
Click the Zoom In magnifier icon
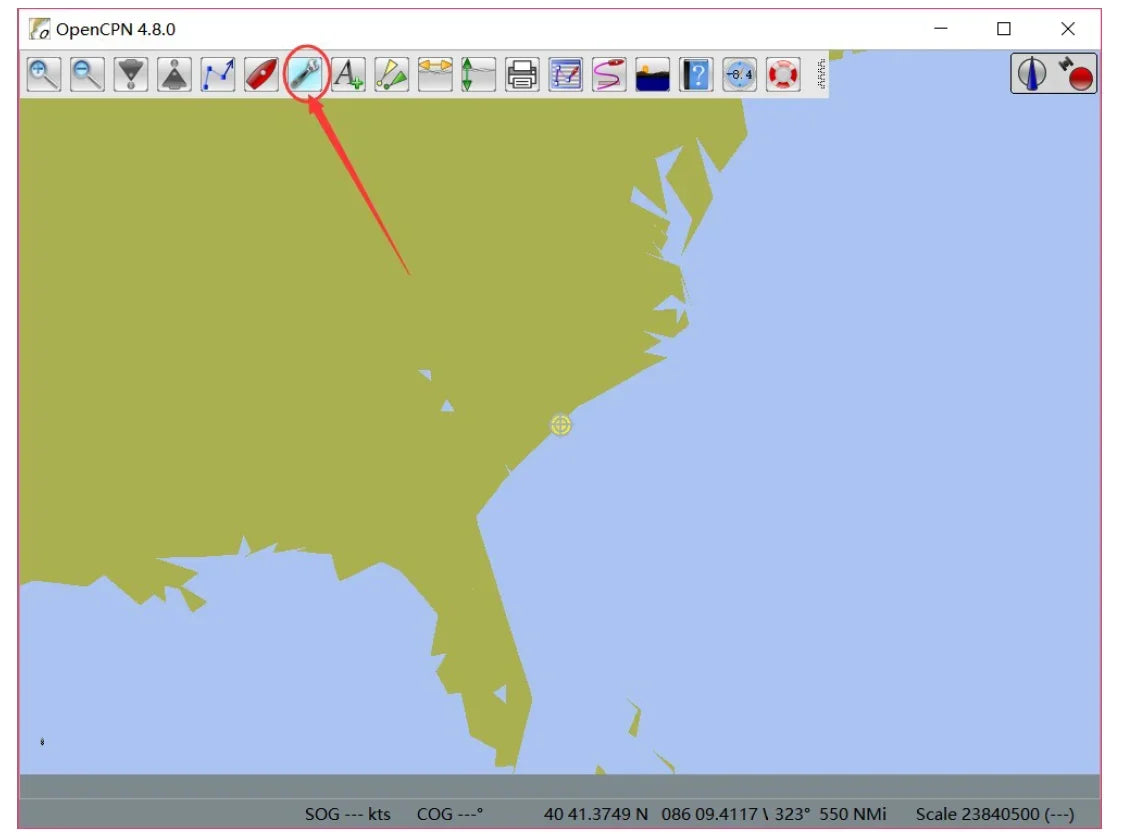click(x=44, y=74)
